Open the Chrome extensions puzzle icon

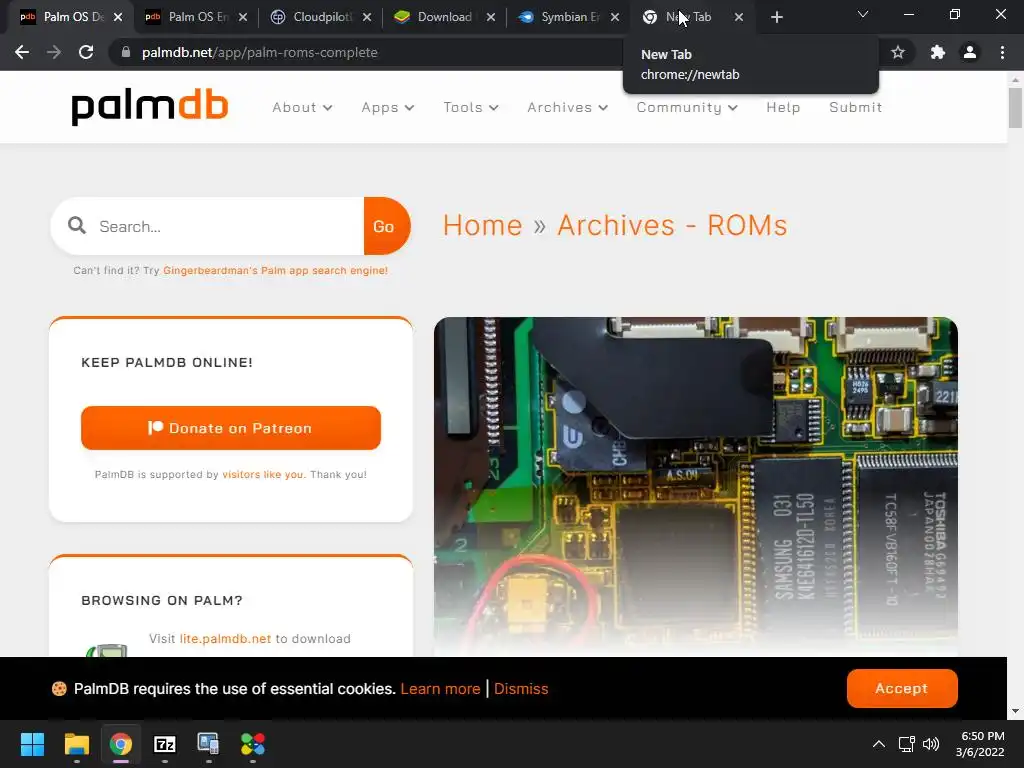click(x=937, y=52)
